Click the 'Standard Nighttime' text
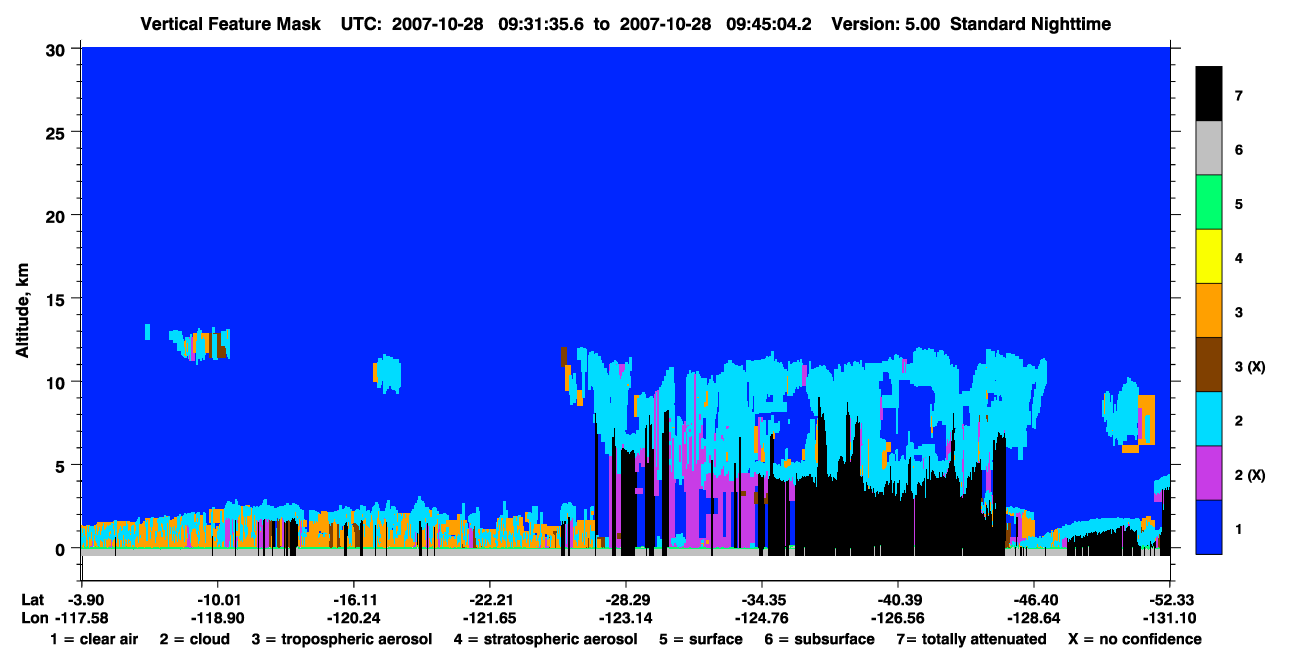The width and height of the screenshot is (1300, 667). tap(1031, 24)
